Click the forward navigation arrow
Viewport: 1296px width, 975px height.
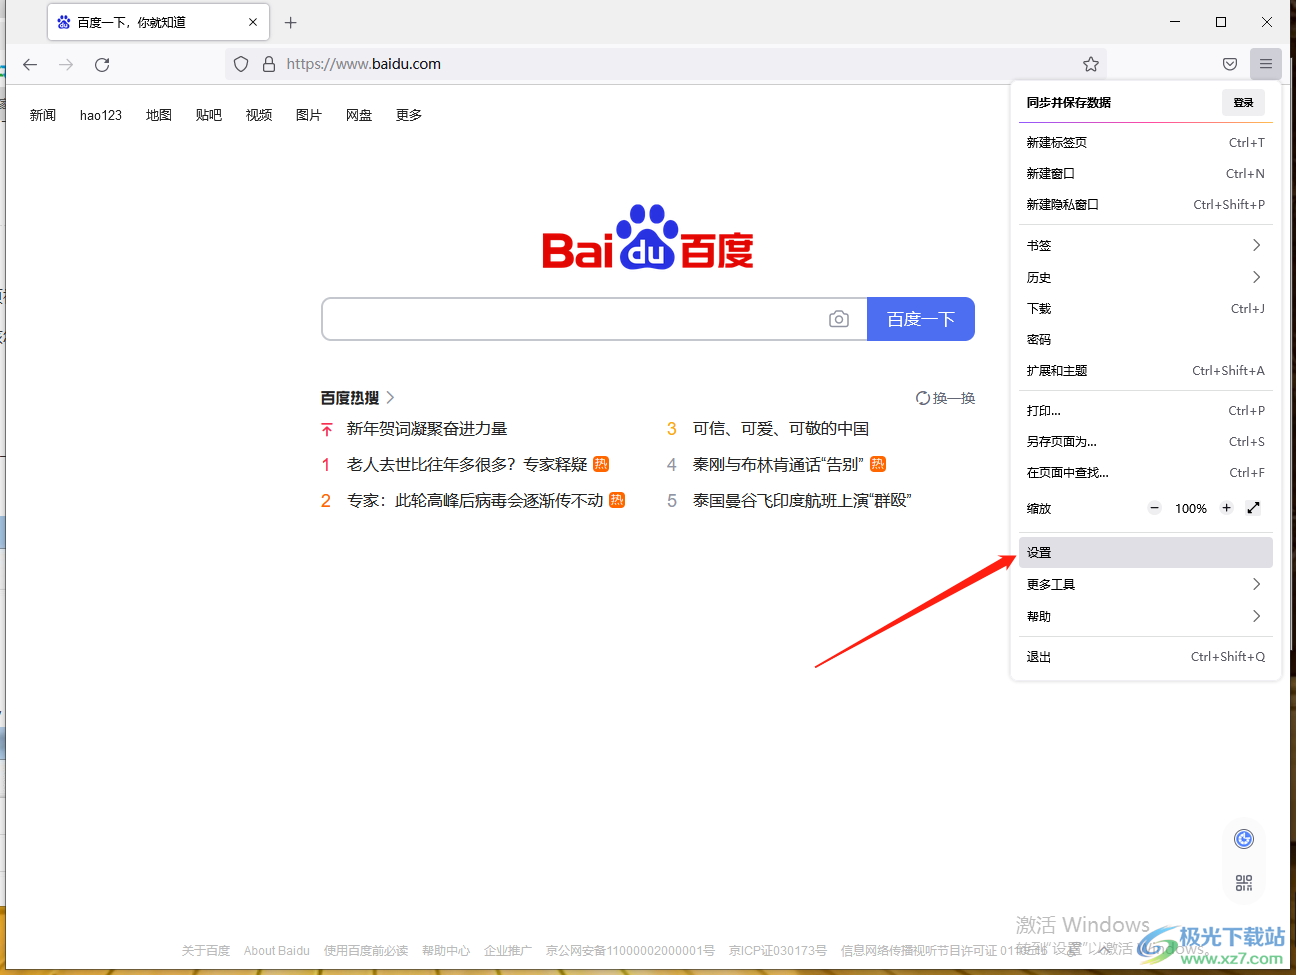tap(66, 64)
